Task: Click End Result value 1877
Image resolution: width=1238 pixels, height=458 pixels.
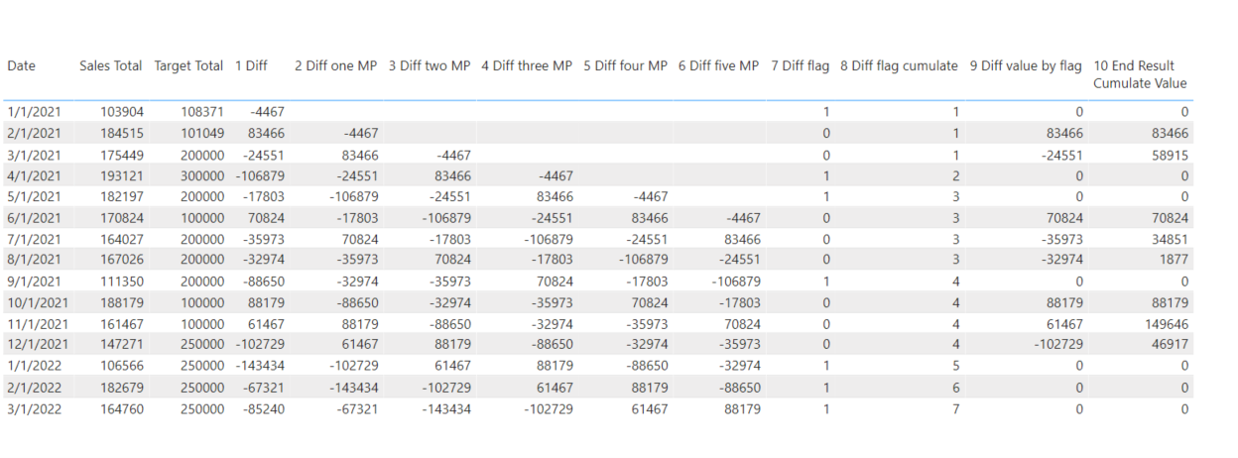Action: (x=1173, y=260)
